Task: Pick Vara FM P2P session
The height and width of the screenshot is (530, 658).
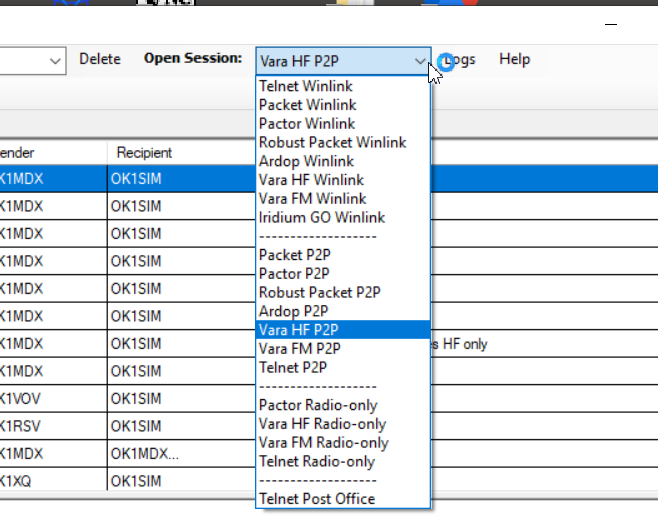Action: [x=343, y=349]
